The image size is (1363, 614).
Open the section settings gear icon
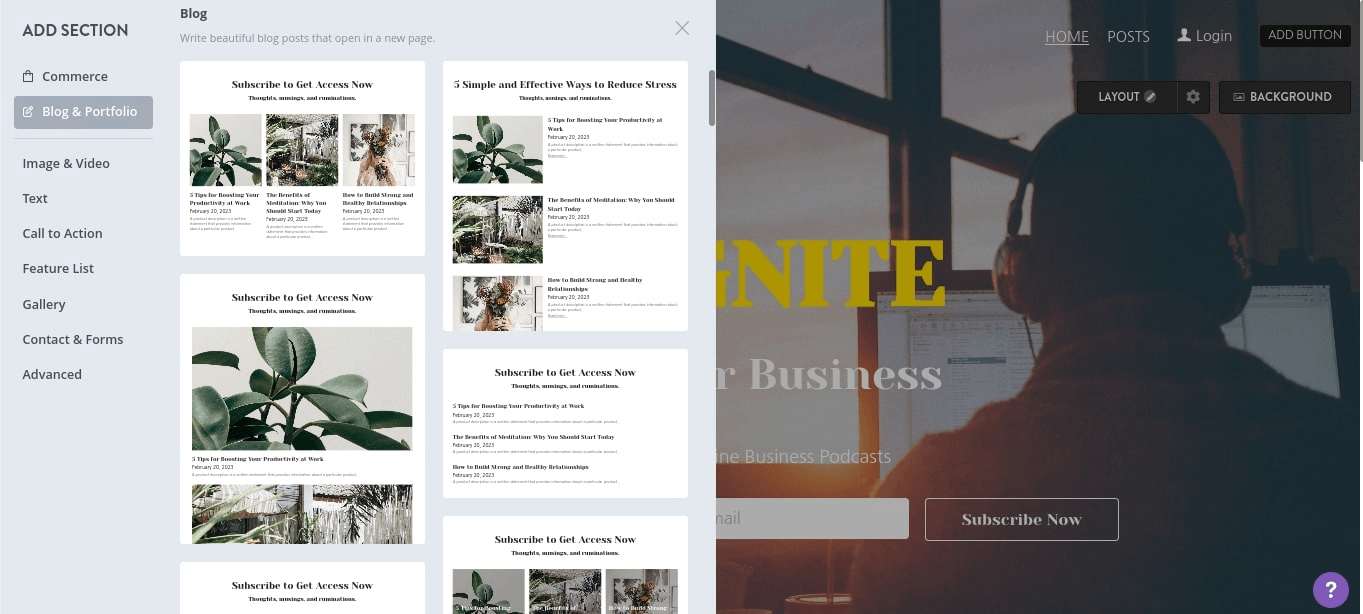(1193, 97)
